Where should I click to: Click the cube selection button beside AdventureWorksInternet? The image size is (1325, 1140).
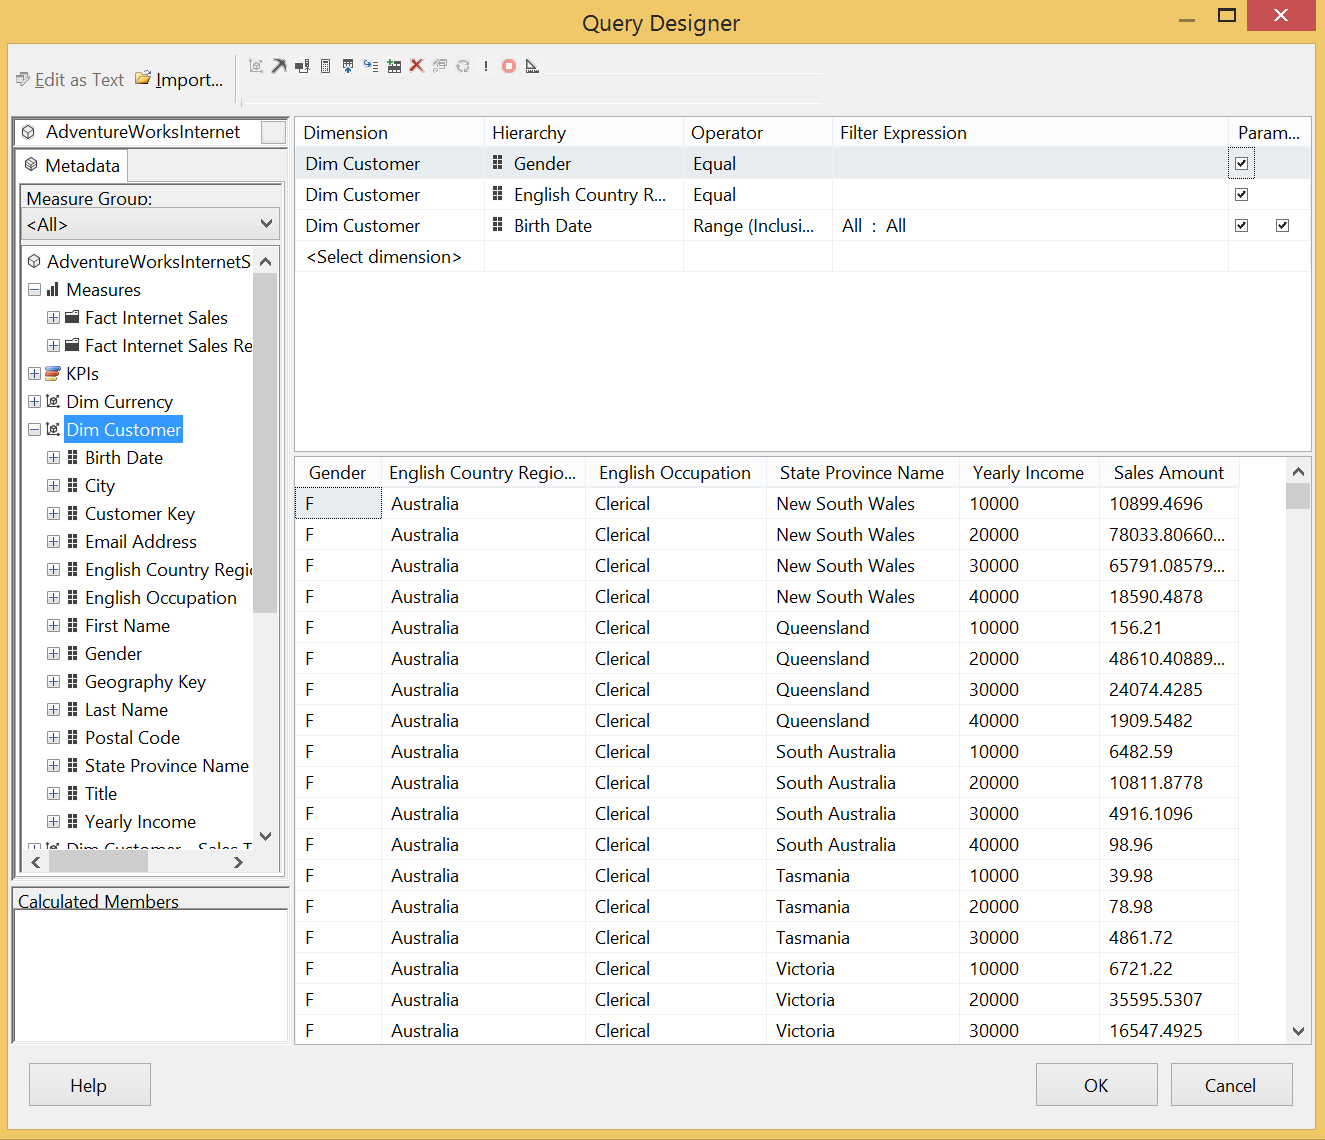tap(273, 132)
